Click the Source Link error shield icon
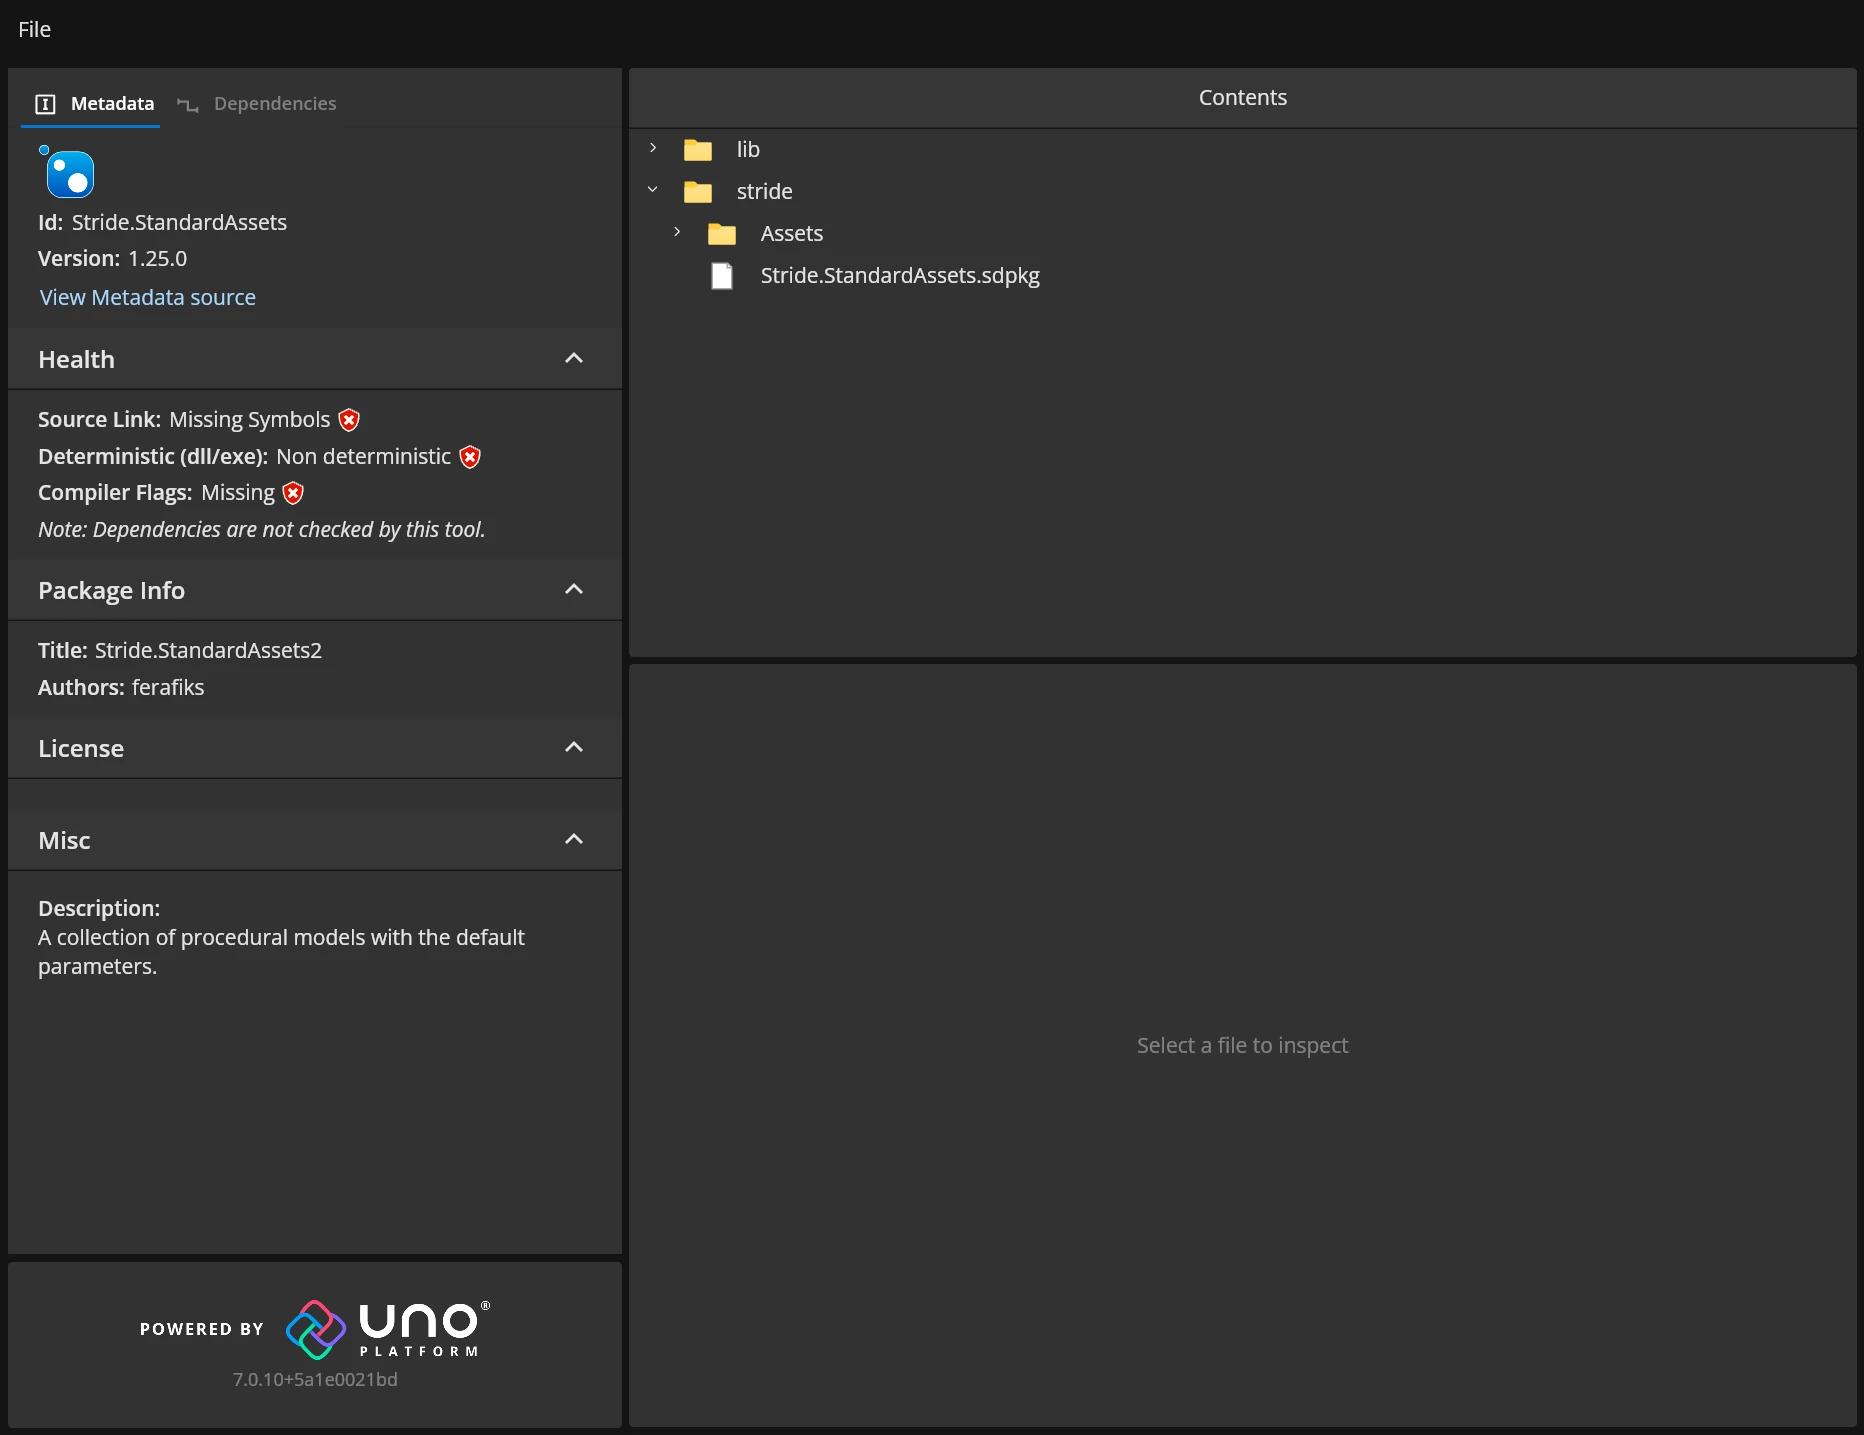Screen dimensions: 1864x1435 (x=349, y=420)
